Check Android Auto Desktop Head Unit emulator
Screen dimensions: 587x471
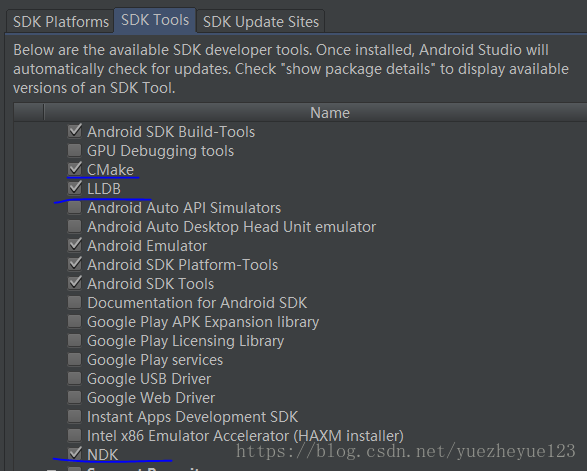coord(75,226)
